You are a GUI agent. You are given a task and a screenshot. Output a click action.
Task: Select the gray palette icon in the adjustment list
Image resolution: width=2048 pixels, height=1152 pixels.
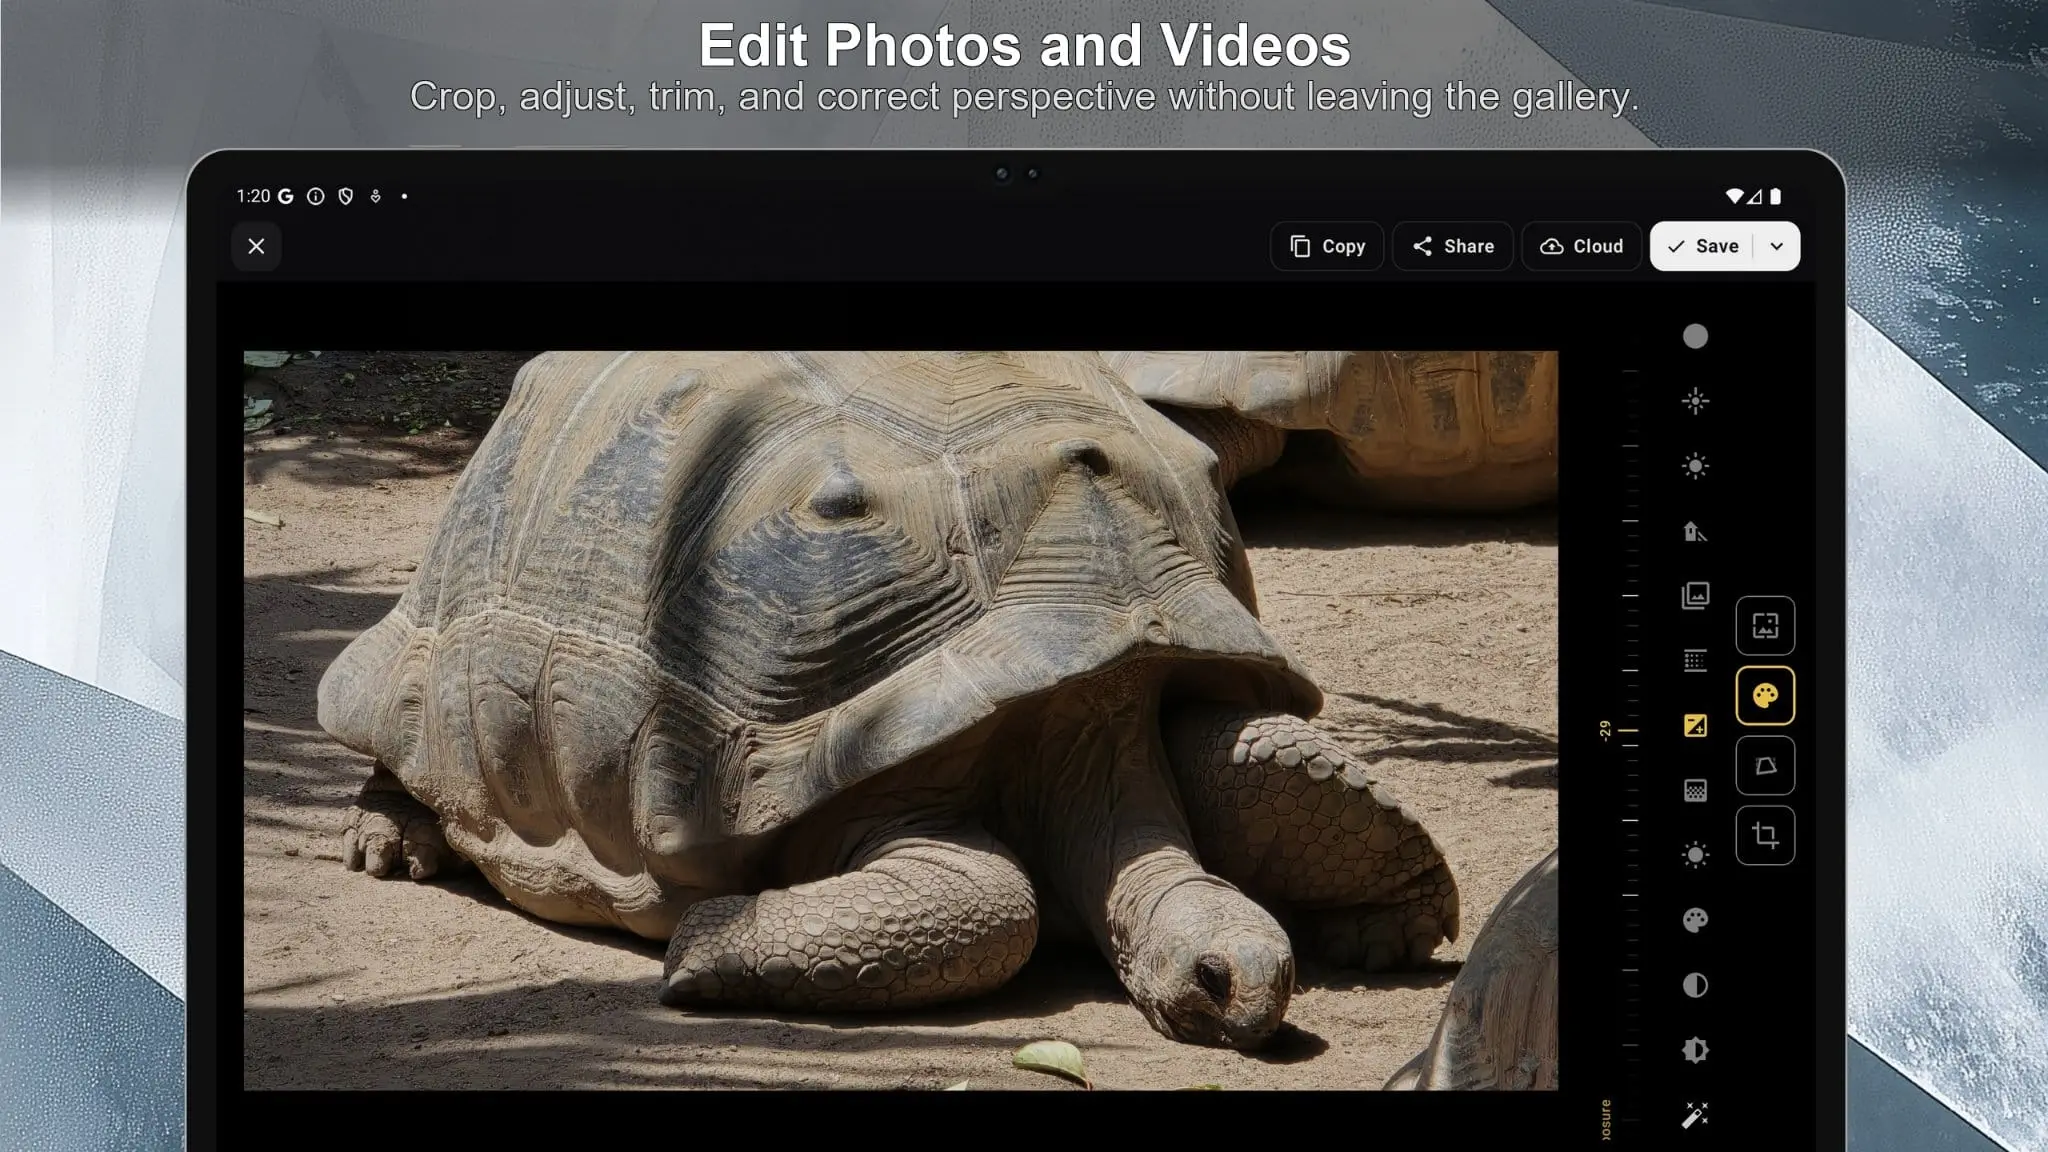1695,920
